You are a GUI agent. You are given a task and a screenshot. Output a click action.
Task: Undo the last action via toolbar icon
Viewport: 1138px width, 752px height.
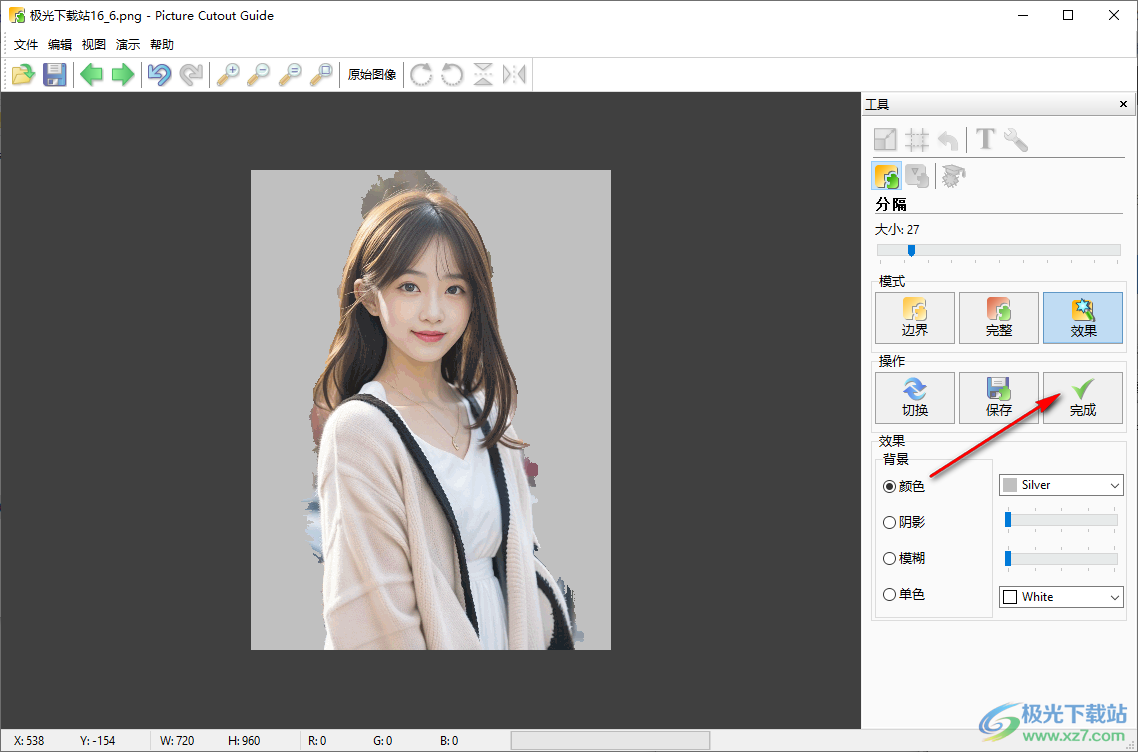click(159, 74)
